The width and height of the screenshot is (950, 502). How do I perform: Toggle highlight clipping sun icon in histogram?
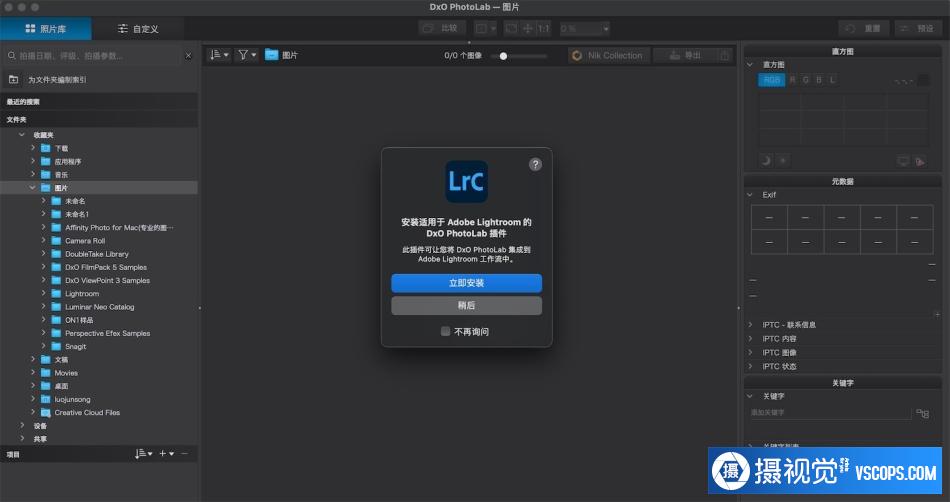point(783,160)
